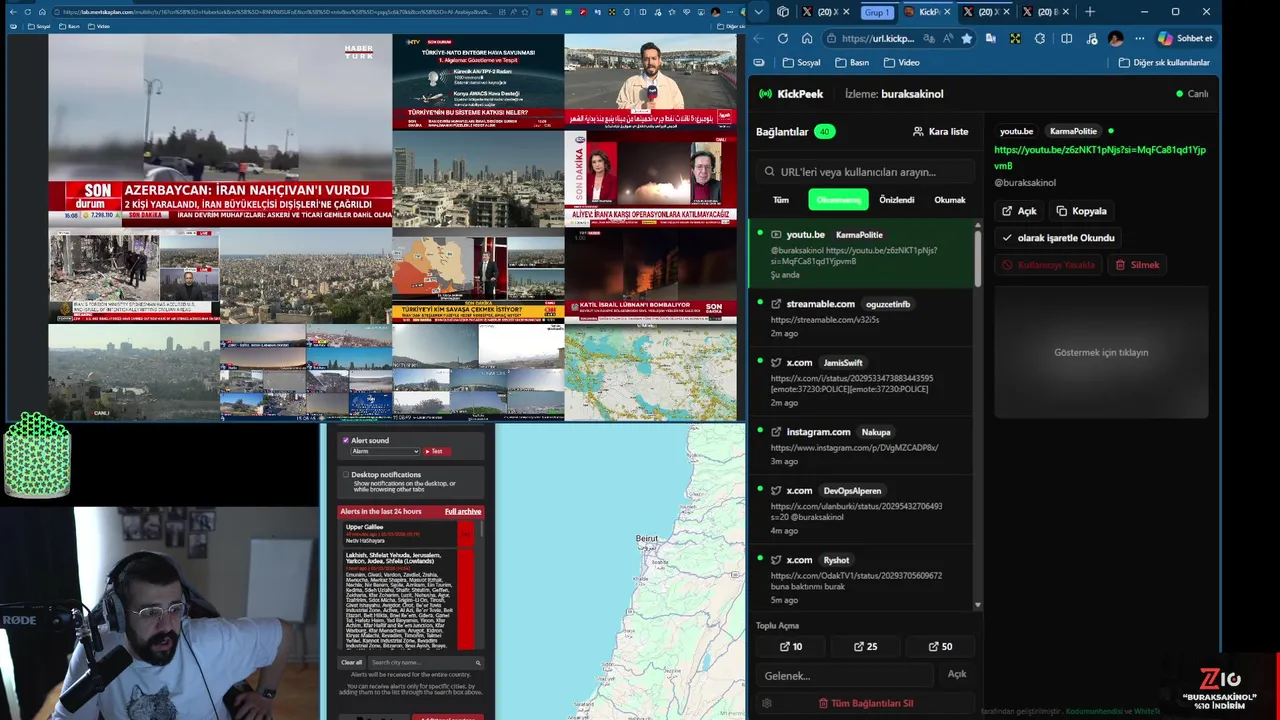Open the browser profile avatar
1280x720 pixels.
[x=1116, y=38]
